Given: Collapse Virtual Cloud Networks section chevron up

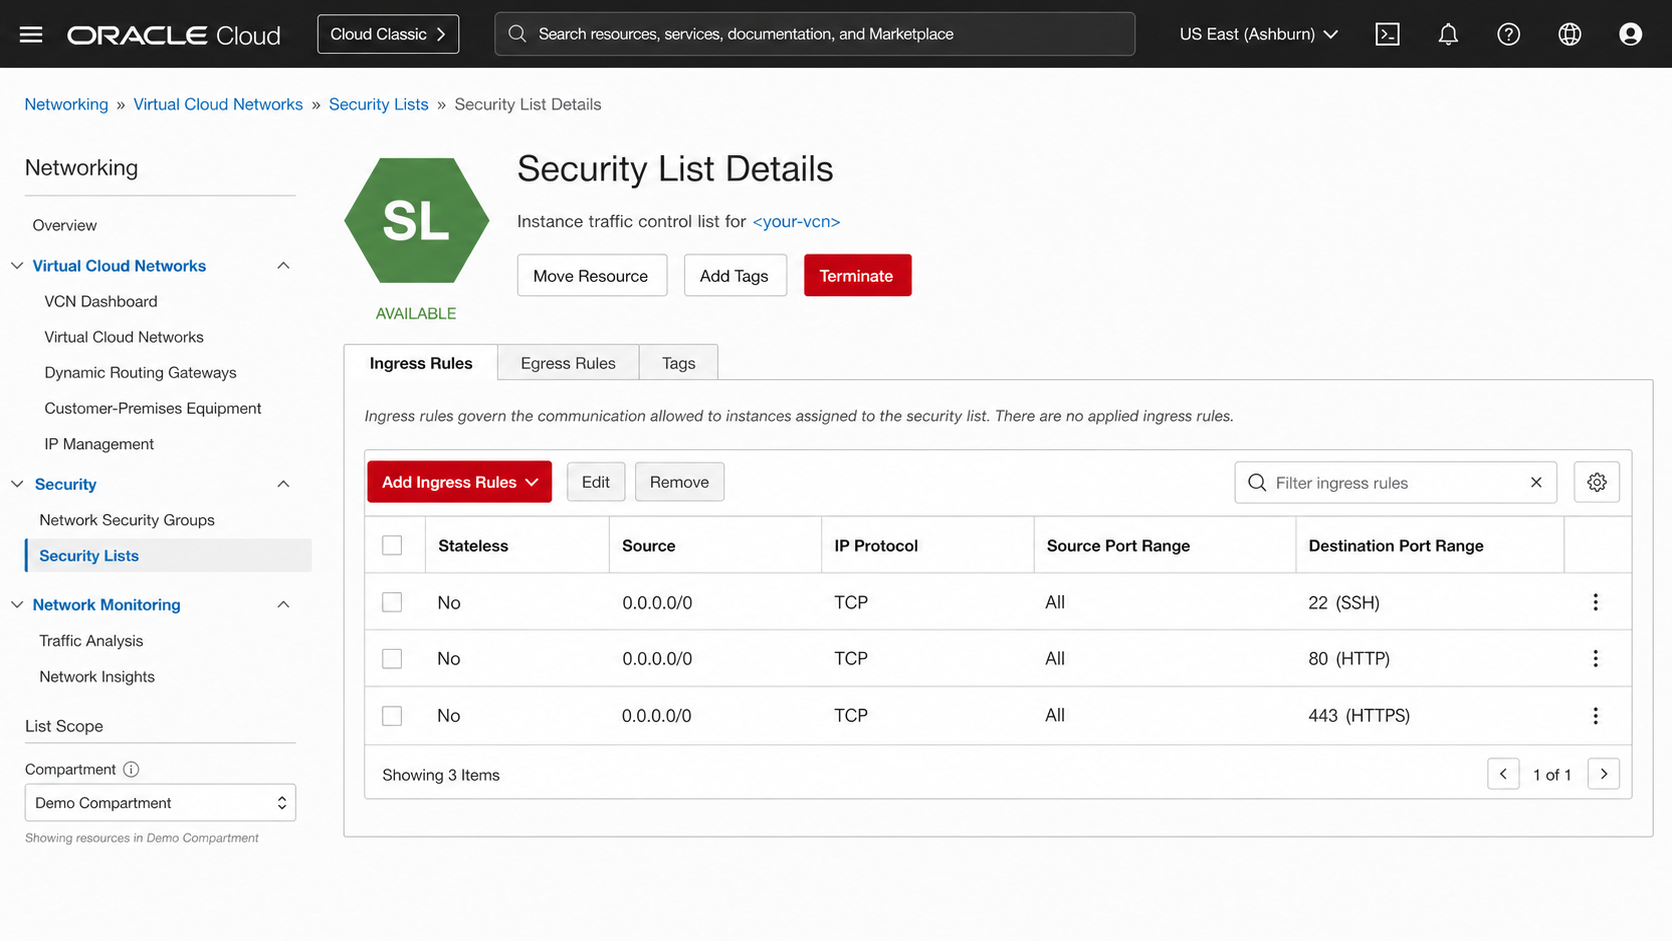Looking at the screenshot, I should coord(283,266).
